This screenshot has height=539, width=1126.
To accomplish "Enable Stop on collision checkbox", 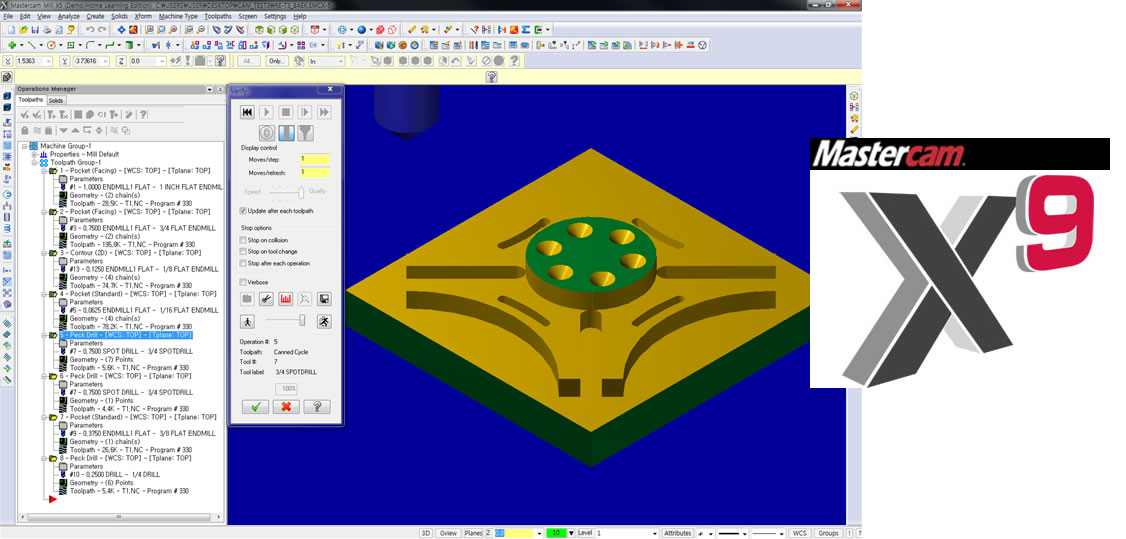I will (243, 240).
